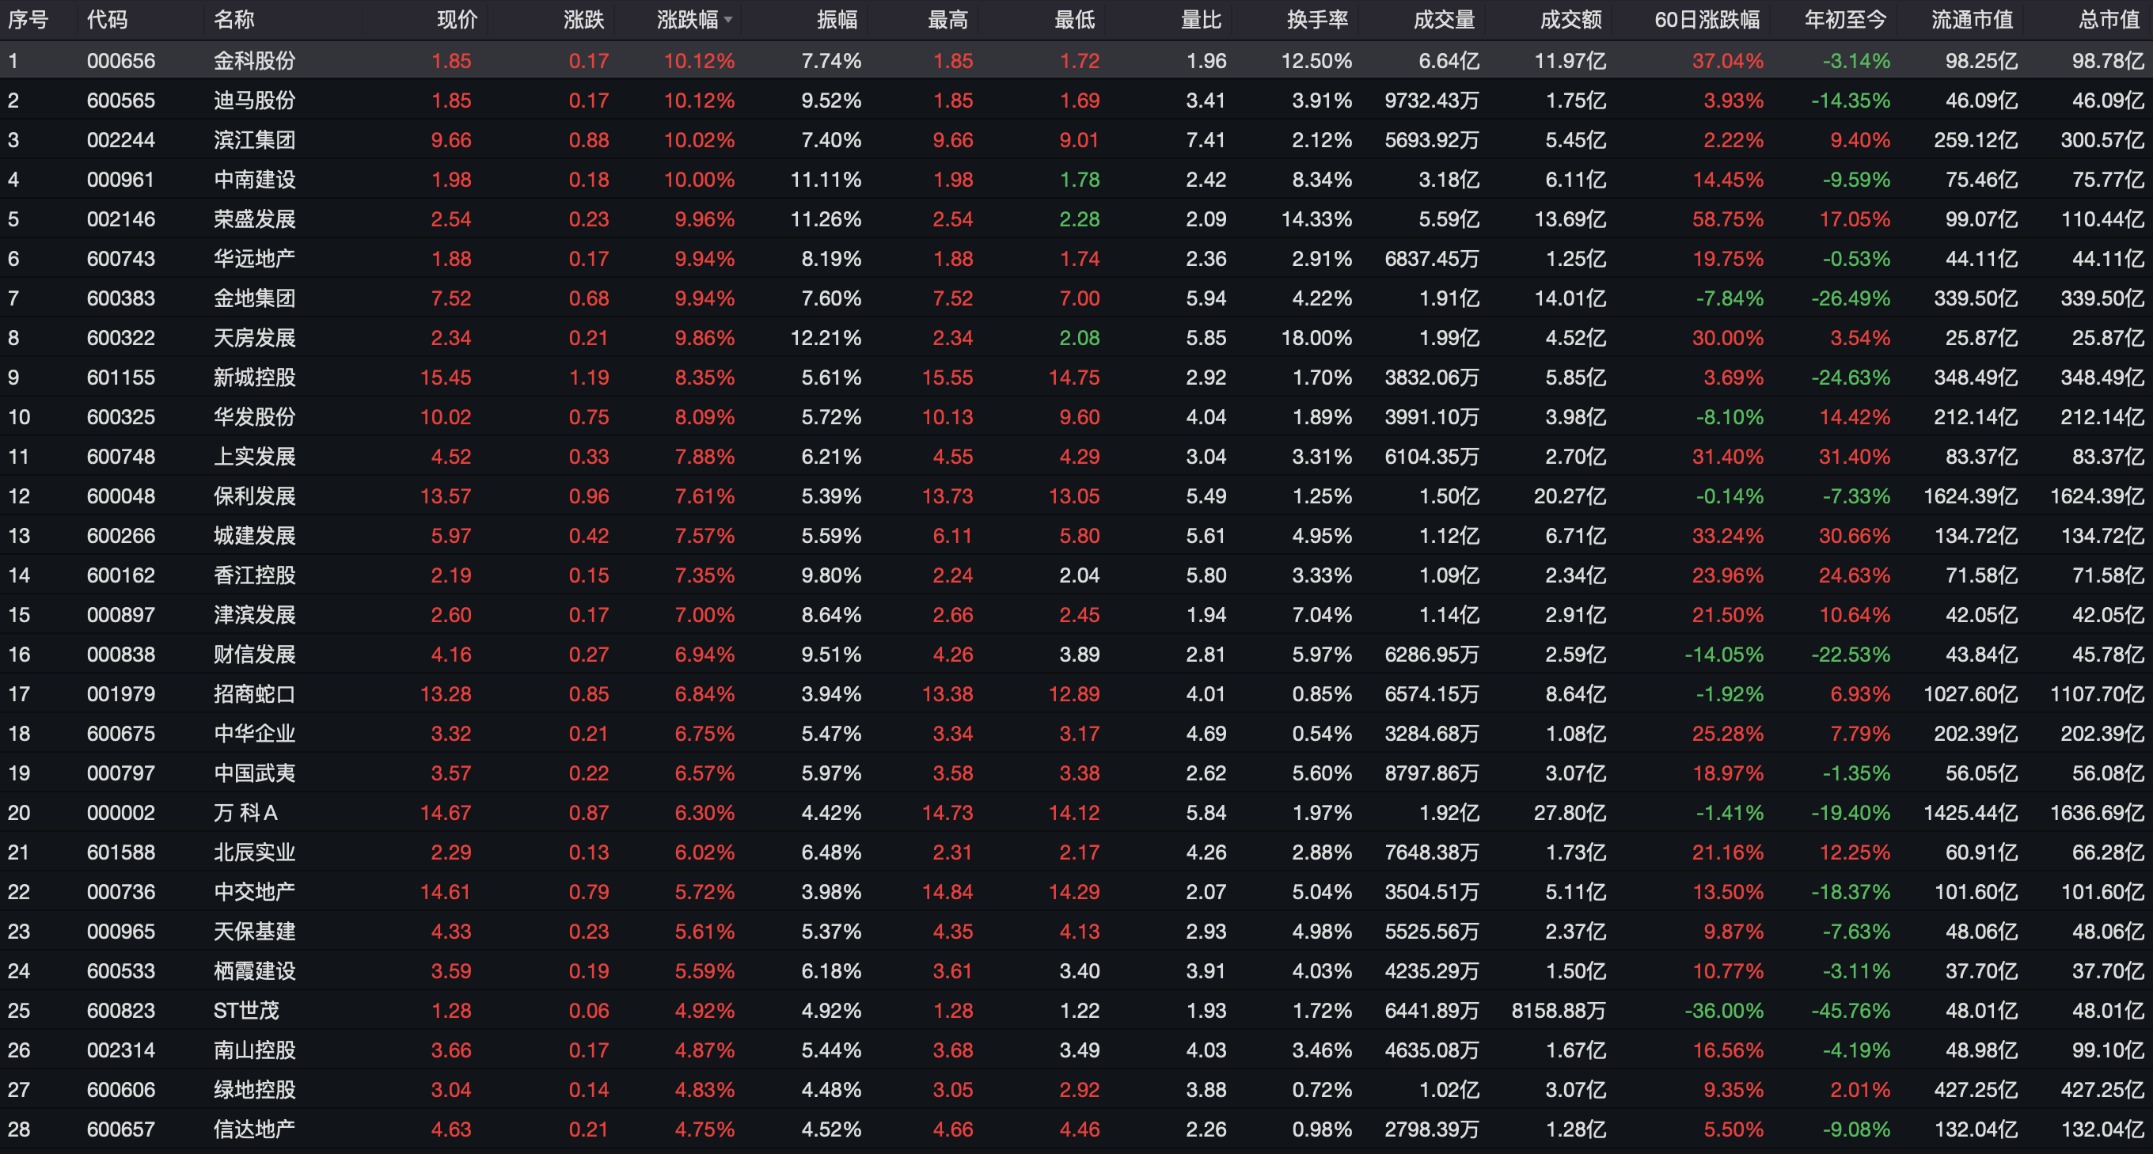Image resolution: width=2153 pixels, height=1154 pixels.
Task: Select stock 新城控股
Action: pos(254,378)
